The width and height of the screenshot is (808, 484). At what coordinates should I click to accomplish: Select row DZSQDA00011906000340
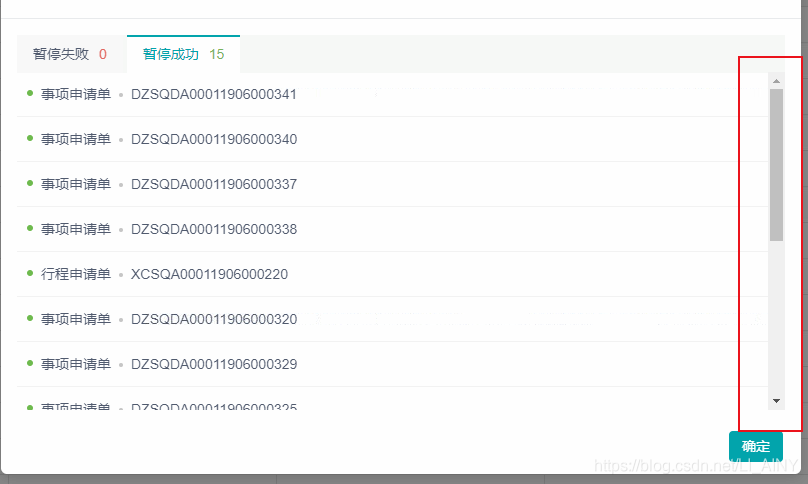pyautogui.click(x=392, y=139)
